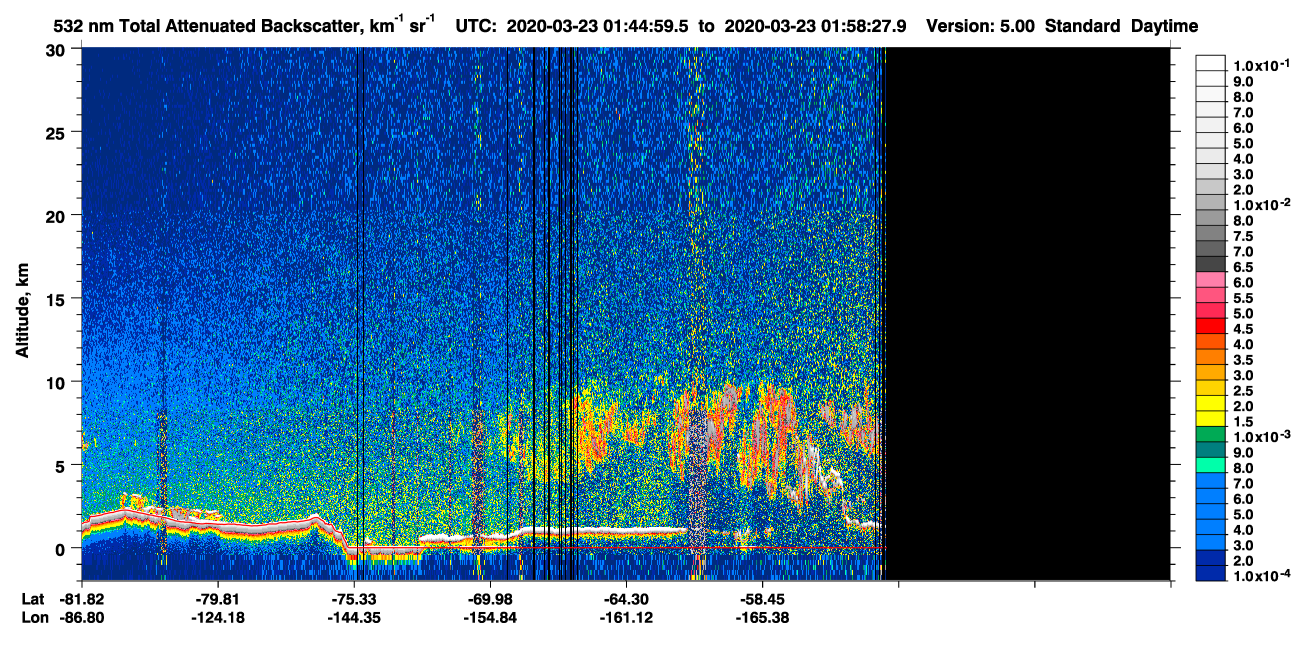Click the yellow 1.5 swatch in color scale
1300x667 pixels.
[1211, 420]
